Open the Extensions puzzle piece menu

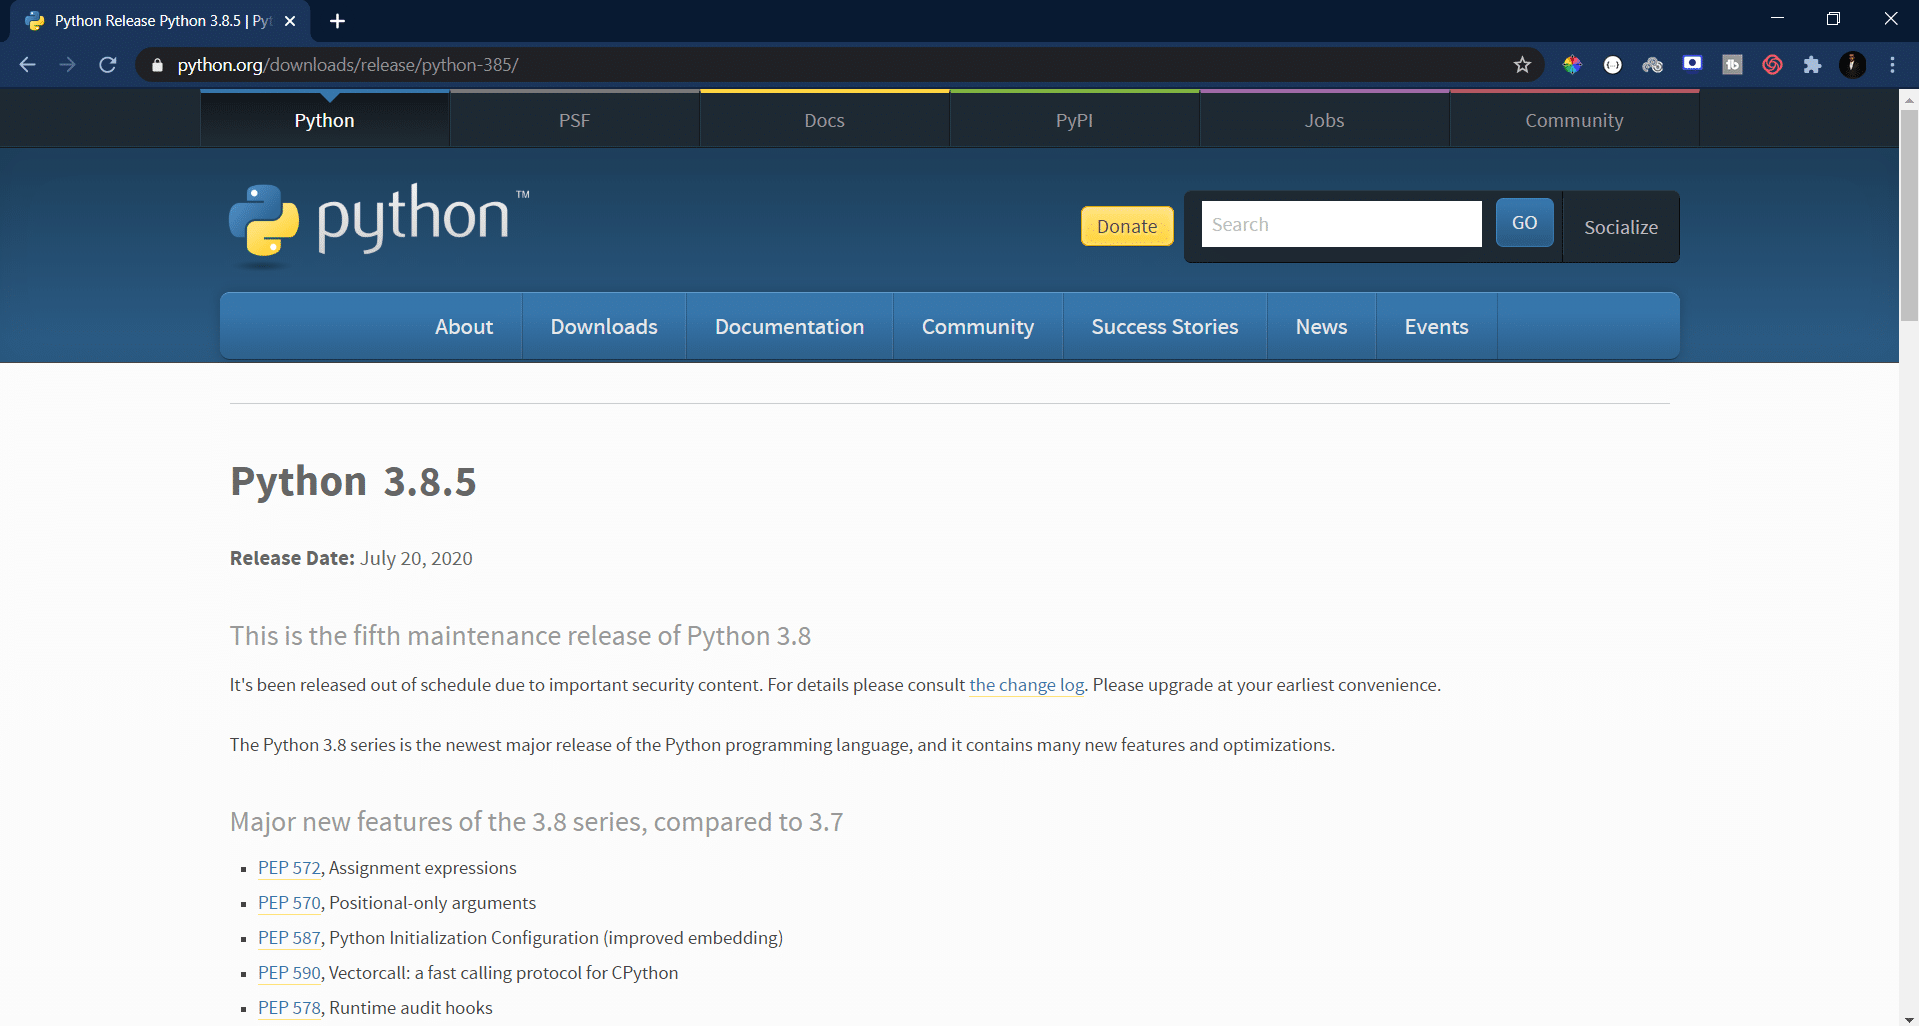point(1812,65)
